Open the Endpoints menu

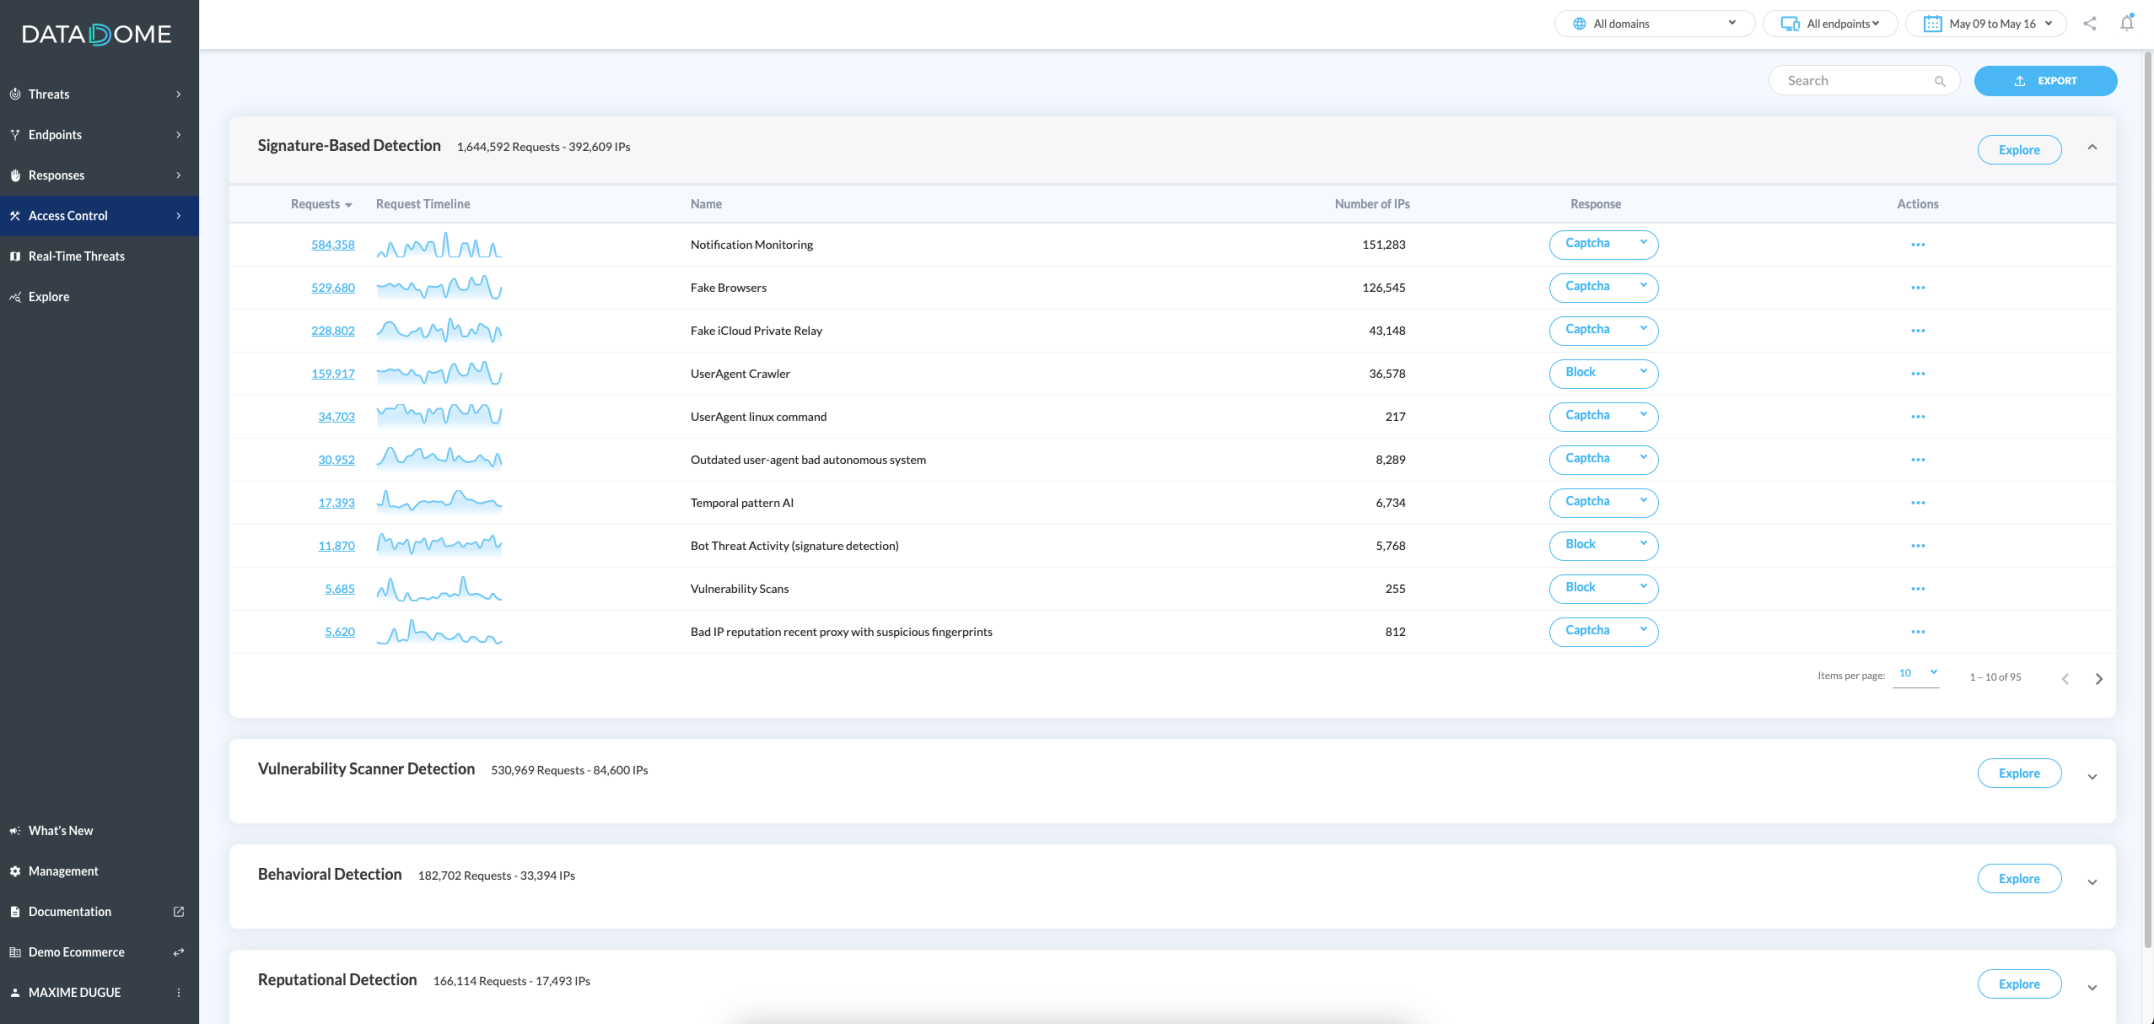[x=99, y=135]
